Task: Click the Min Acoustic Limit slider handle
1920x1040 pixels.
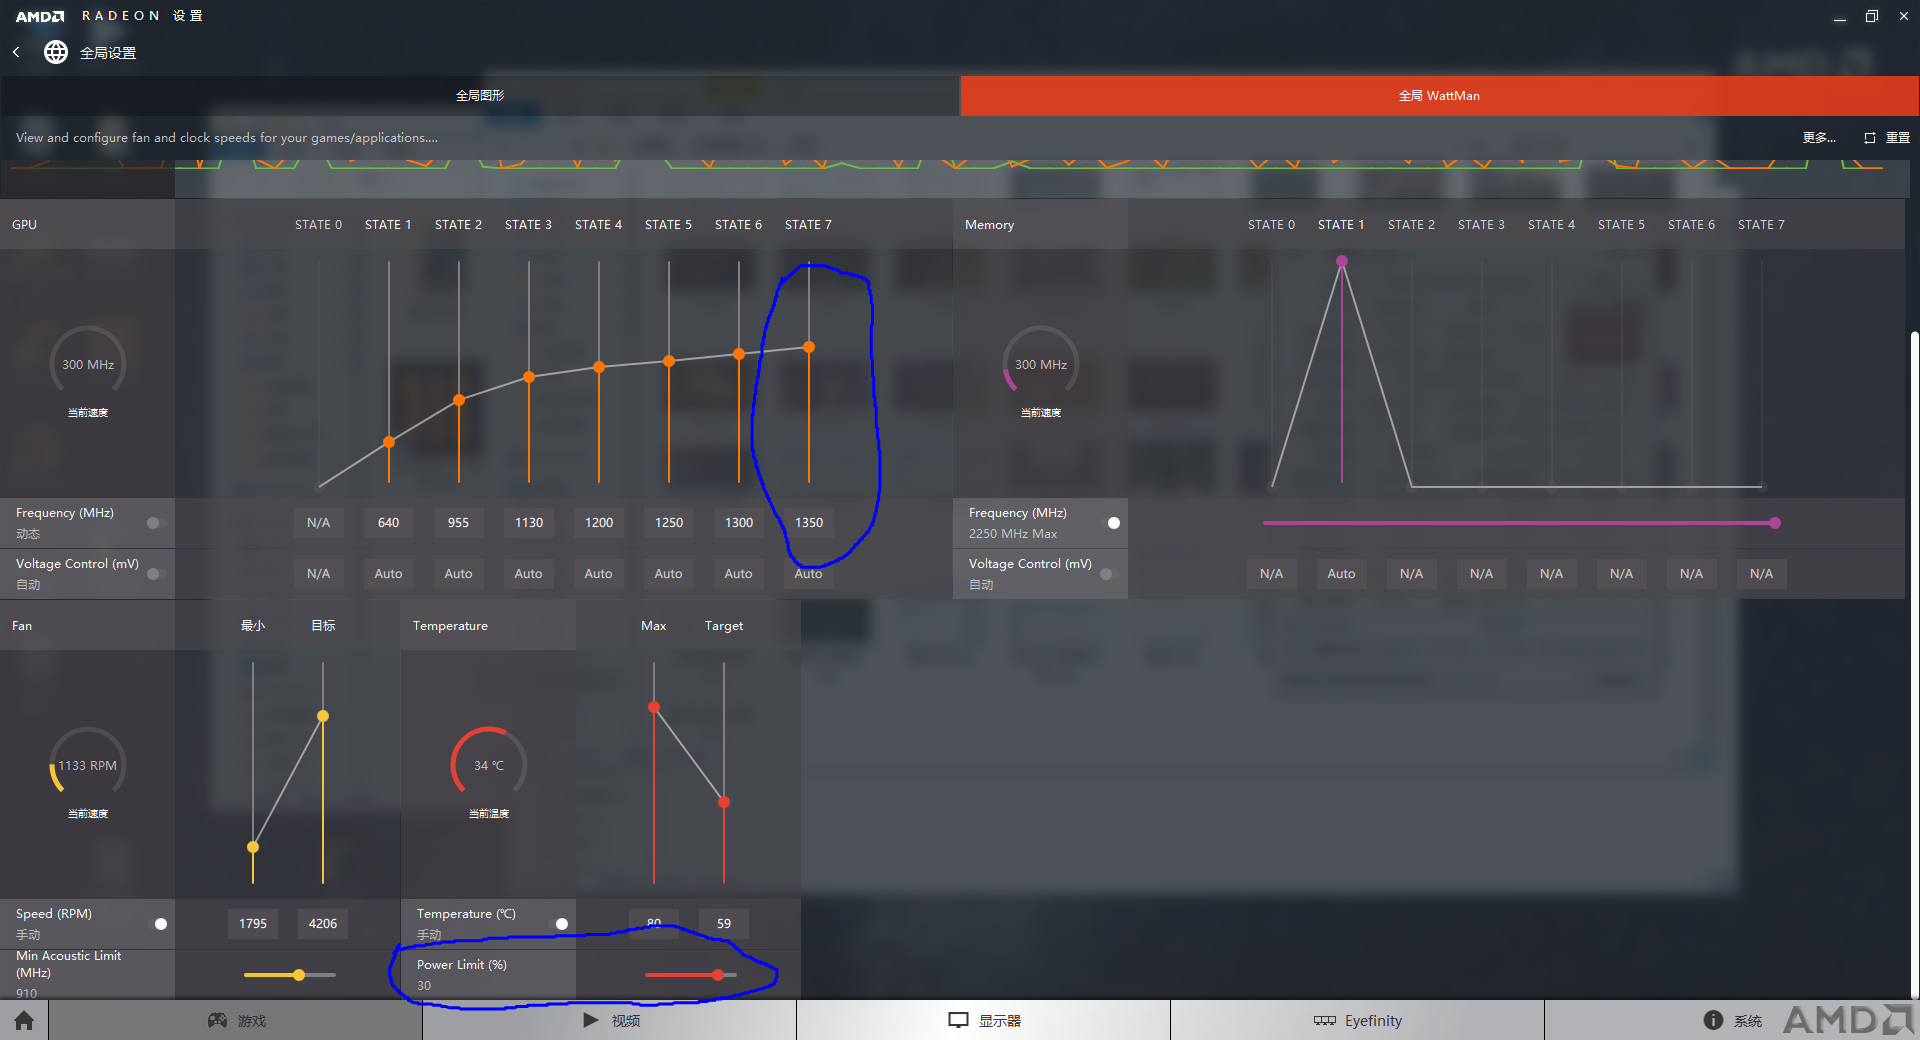Action: [299, 975]
